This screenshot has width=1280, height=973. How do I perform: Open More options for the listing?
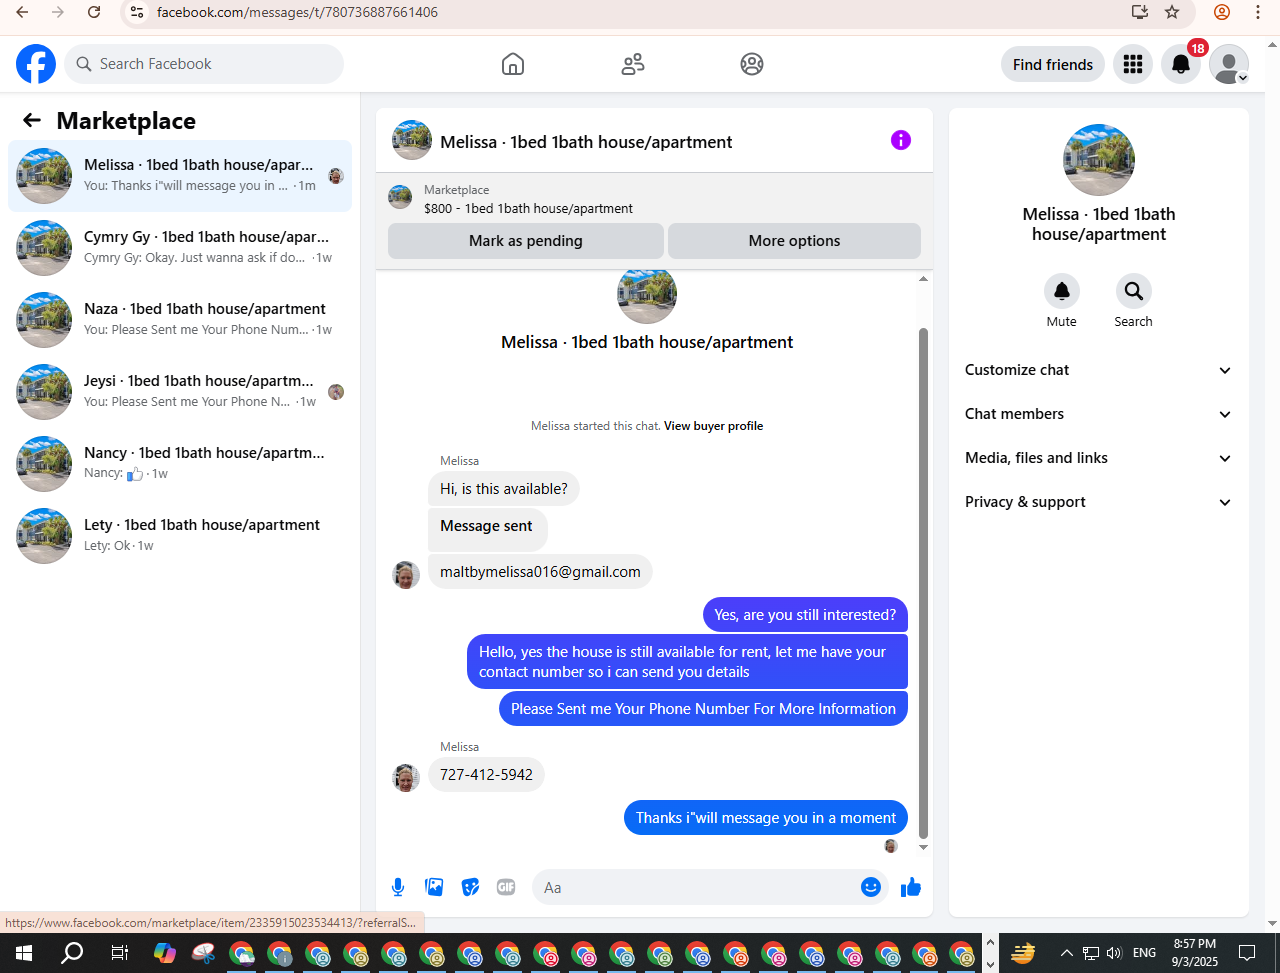(x=794, y=241)
